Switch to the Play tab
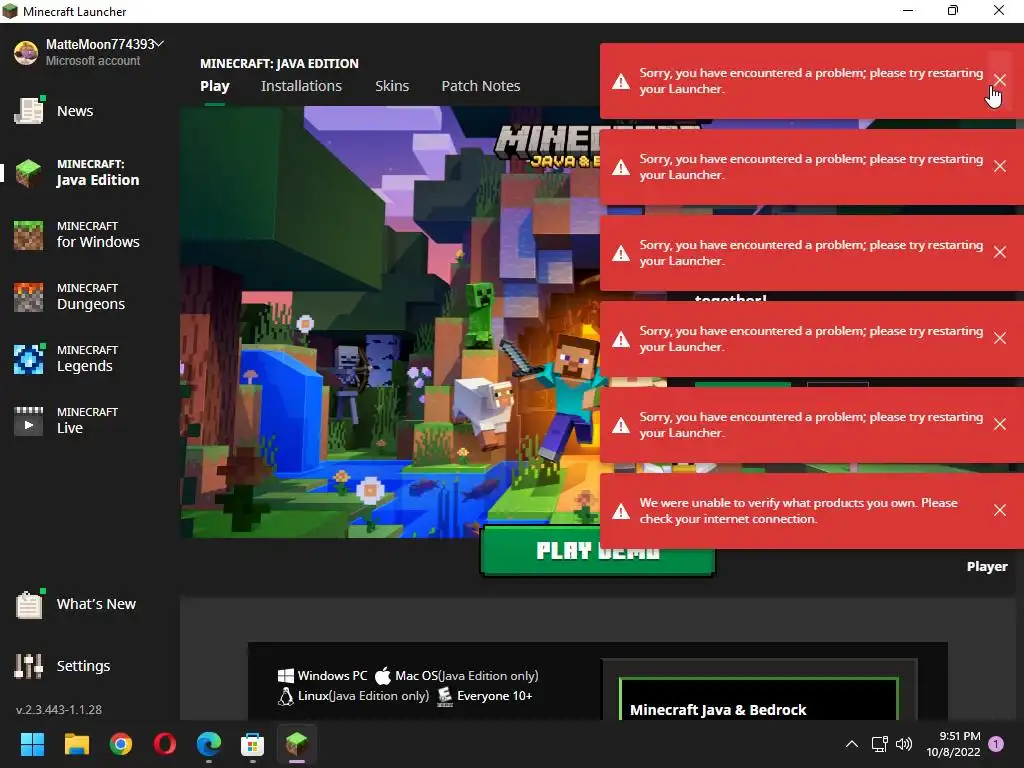The width and height of the screenshot is (1024, 768). (x=214, y=86)
